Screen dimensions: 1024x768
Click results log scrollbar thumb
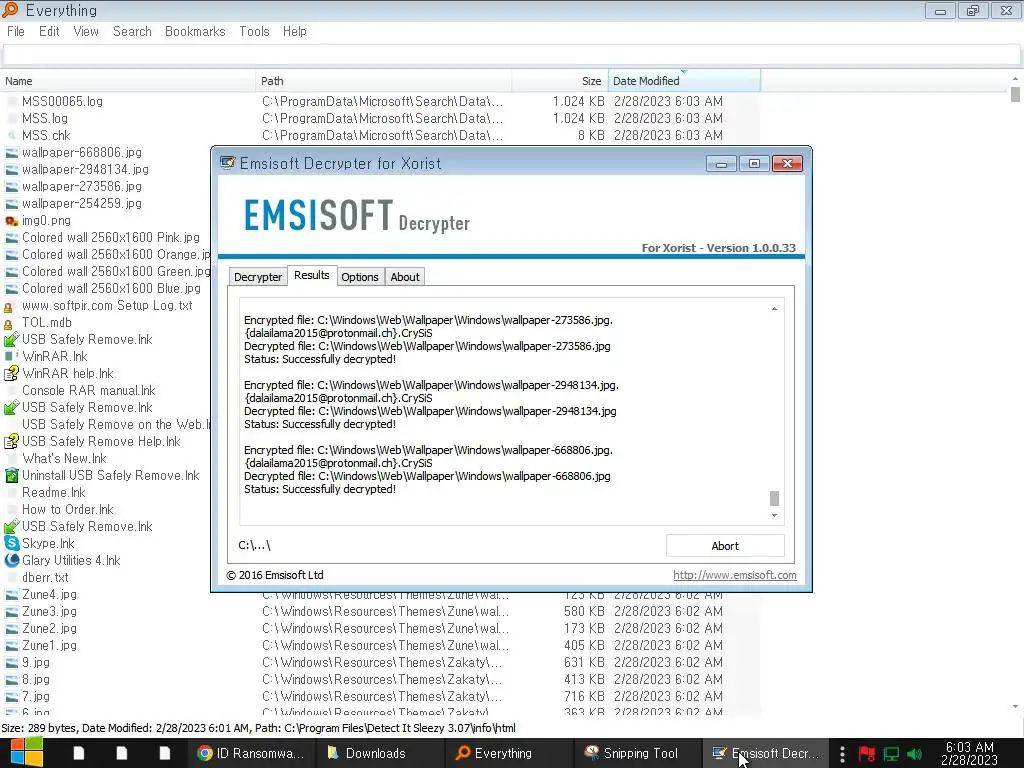coord(775,498)
